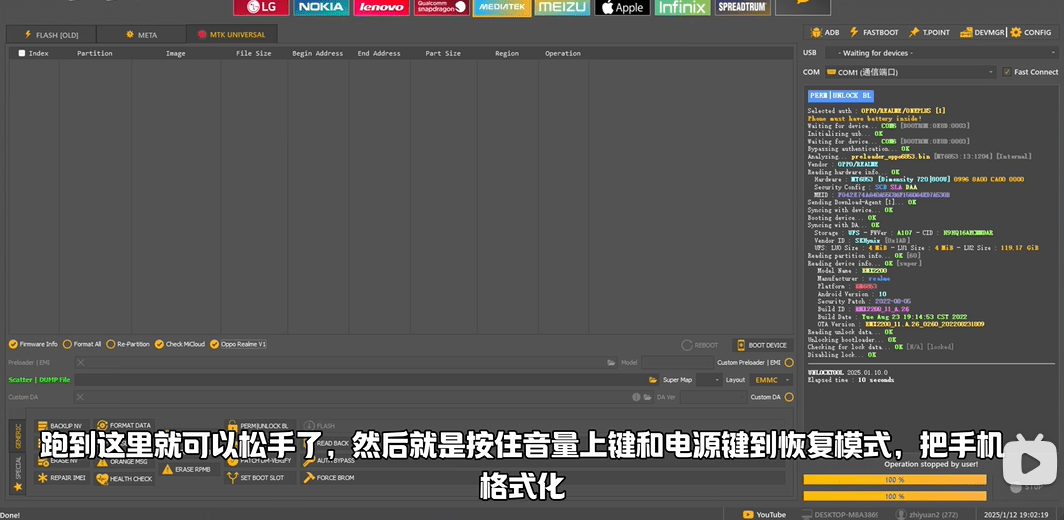Open the Model dropdown
1064x520 pixels.
coord(677,363)
